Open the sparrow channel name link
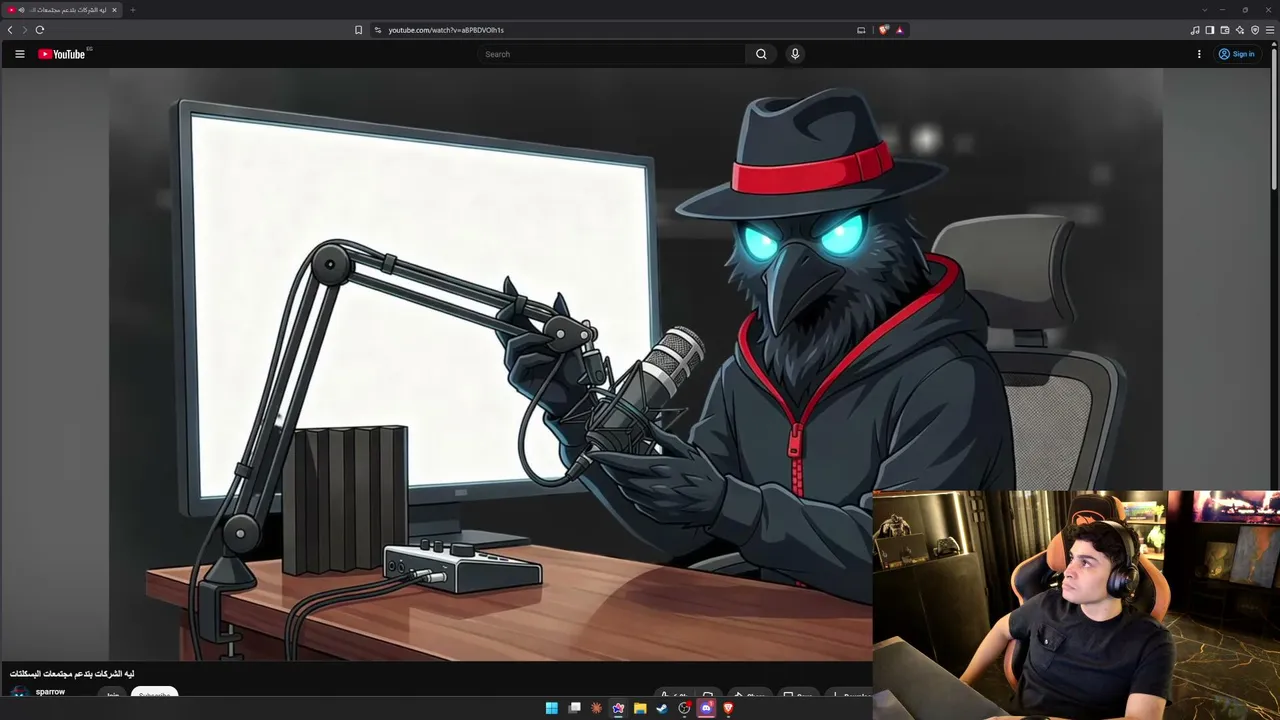The image size is (1280, 720). (x=50, y=692)
